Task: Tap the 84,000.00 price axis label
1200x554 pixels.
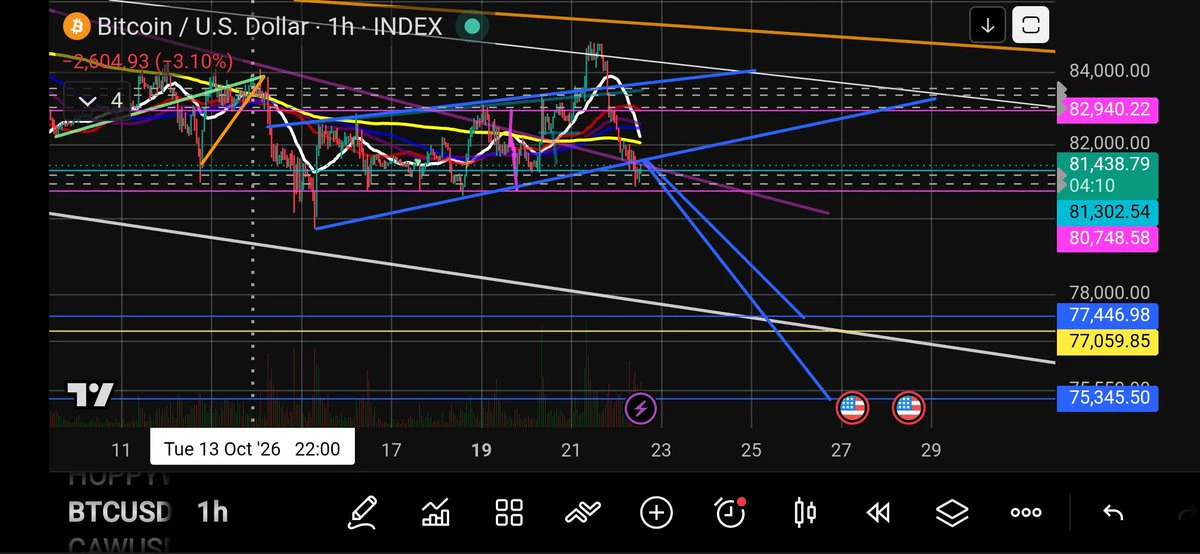Action: tap(1108, 71)
